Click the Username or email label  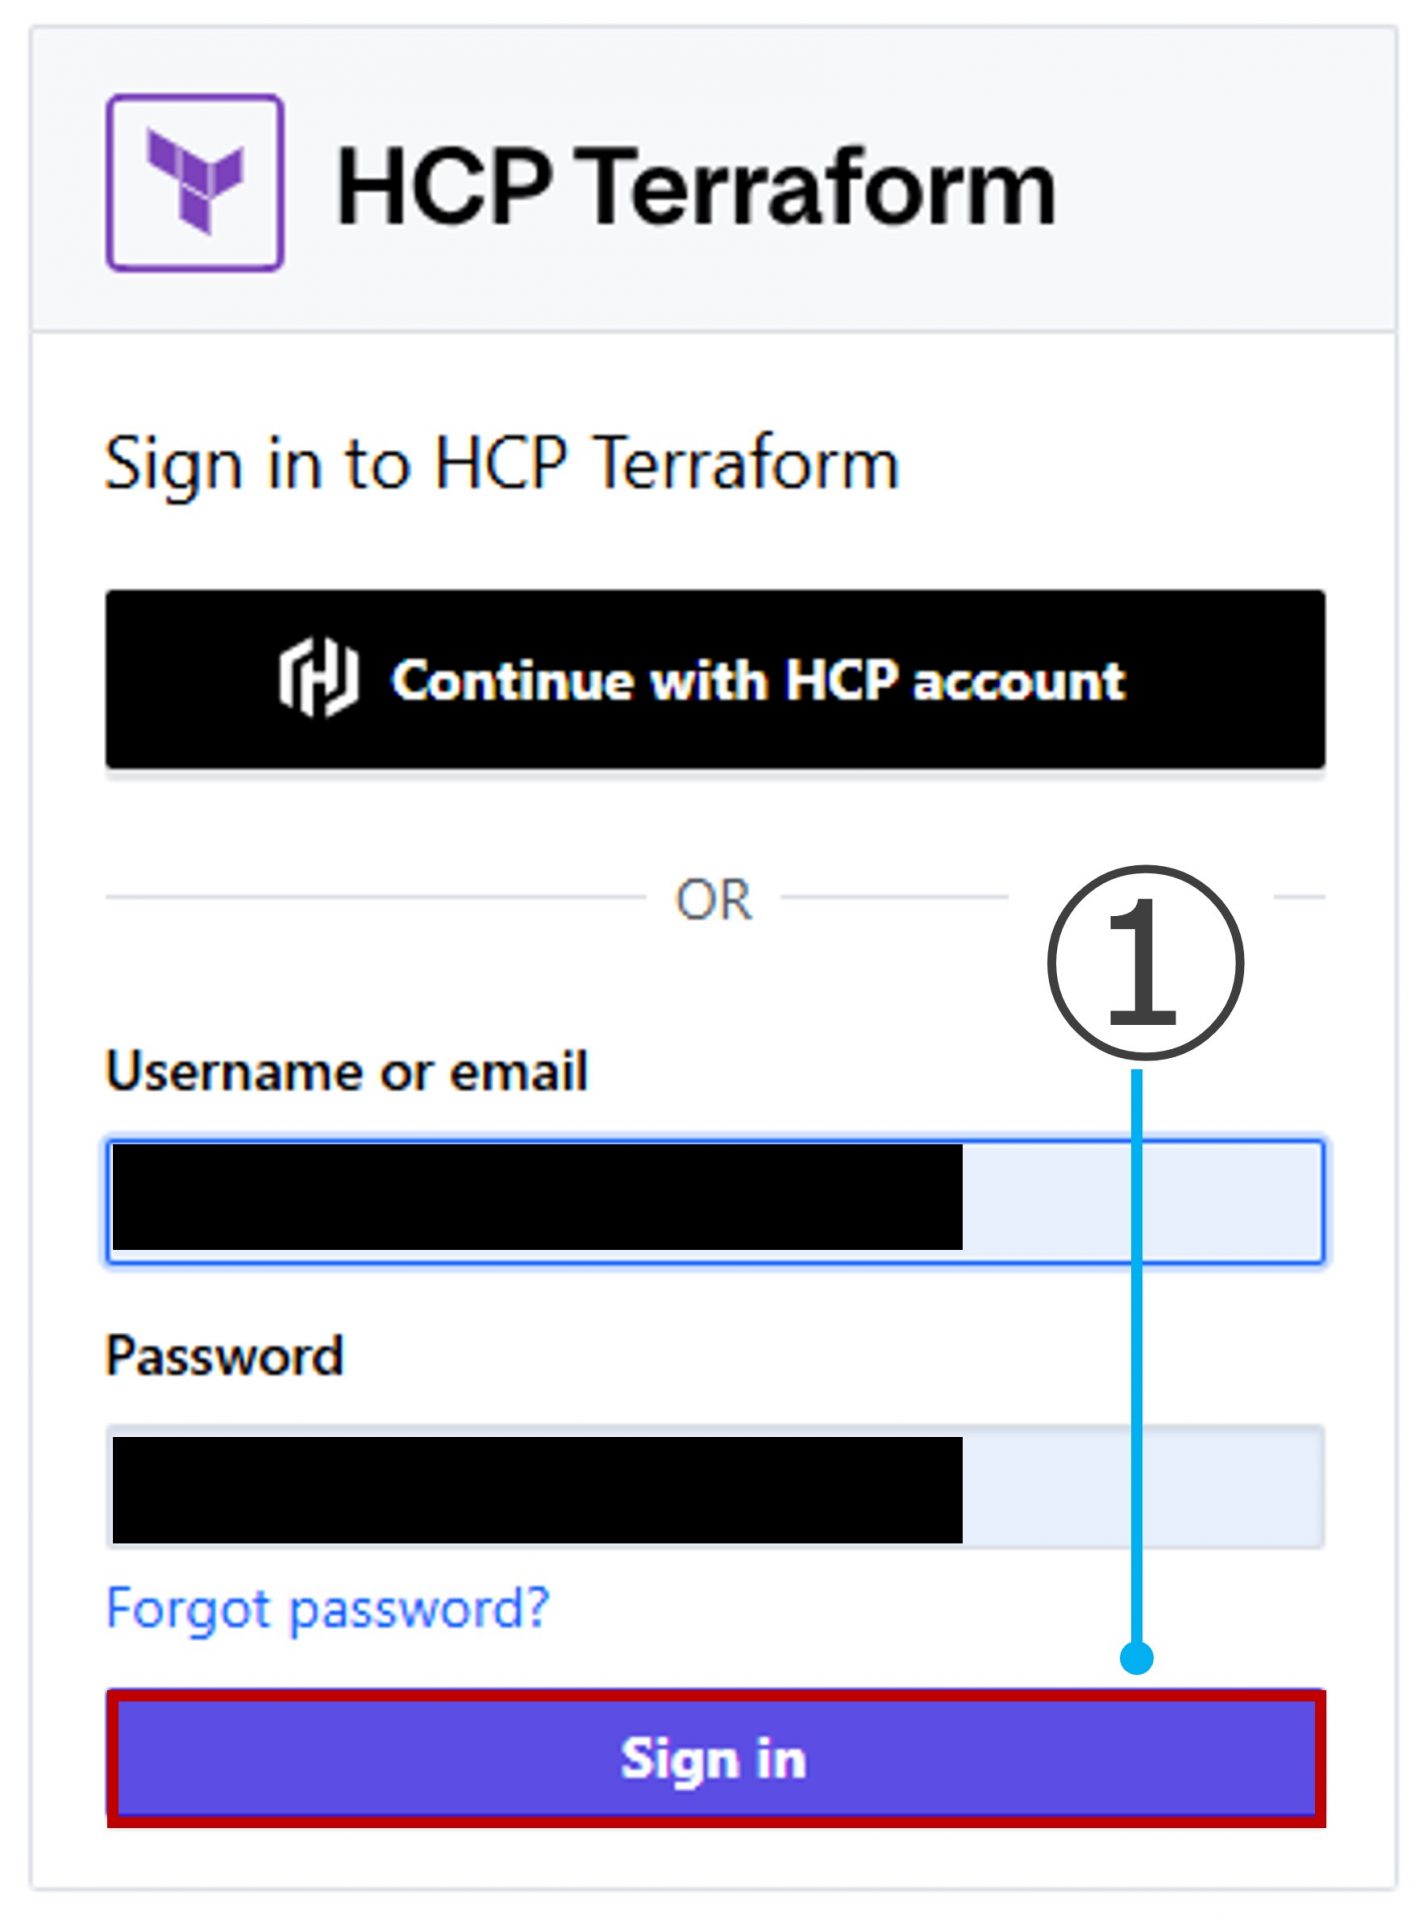[347, 1071]
